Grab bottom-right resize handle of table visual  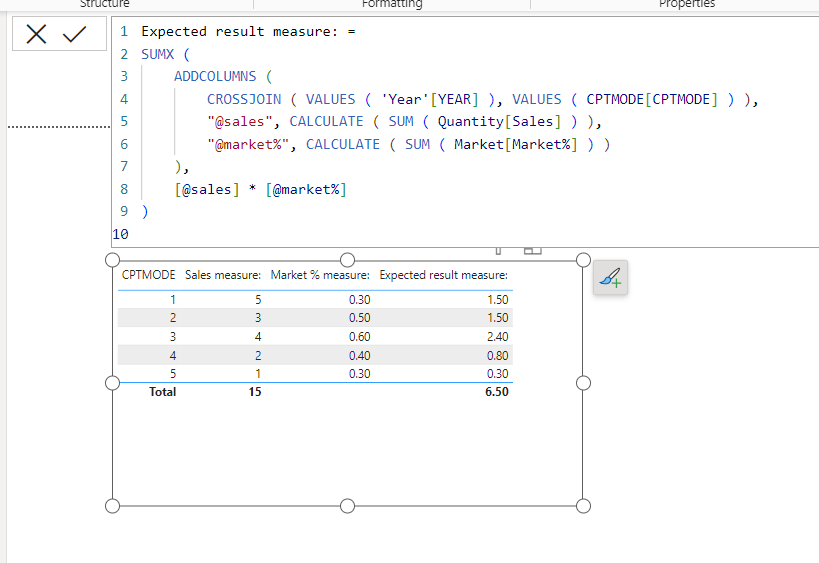point(583,506)
